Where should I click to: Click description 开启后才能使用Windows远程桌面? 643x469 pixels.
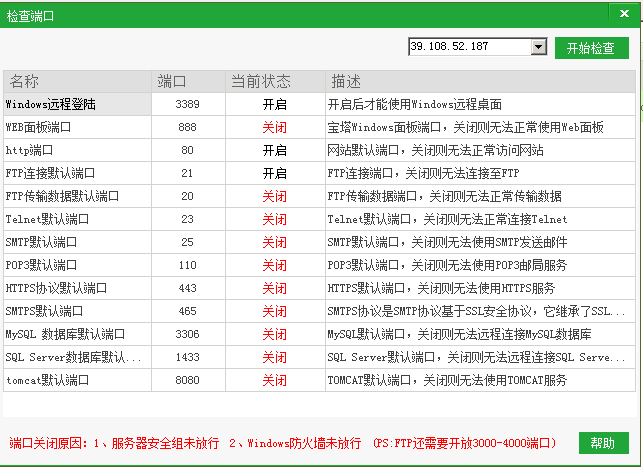(x=415, y=104)
